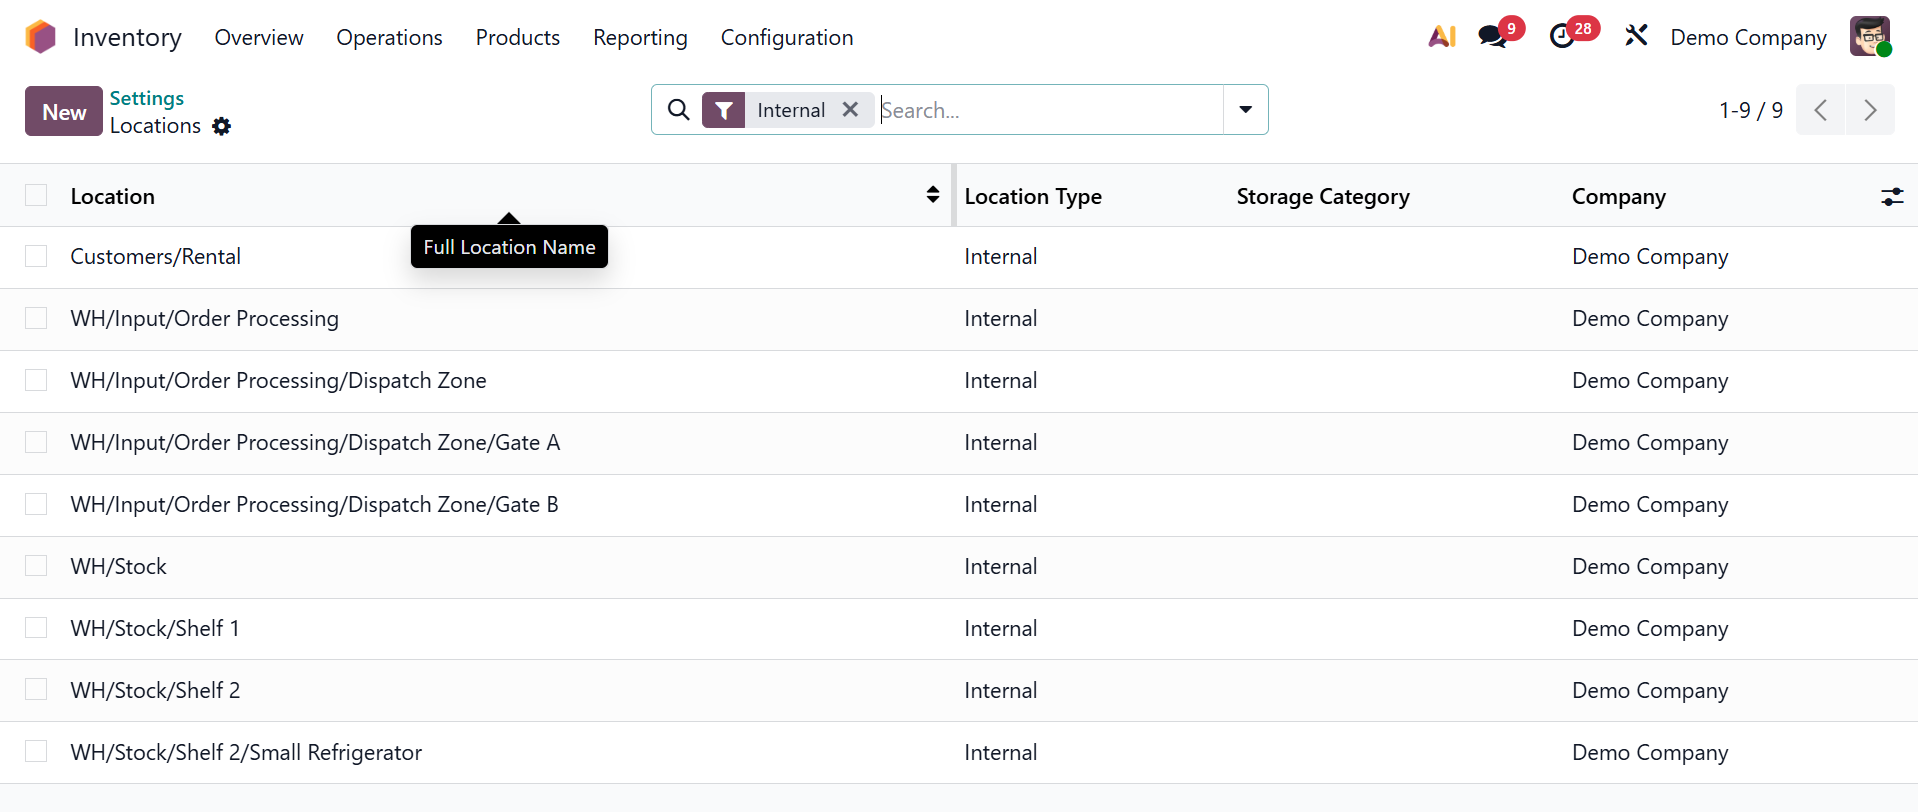Viewport: 1918px width, 812px height.
Task: Select the Customers/Rental row checkbox
Action: click(36, 256)
